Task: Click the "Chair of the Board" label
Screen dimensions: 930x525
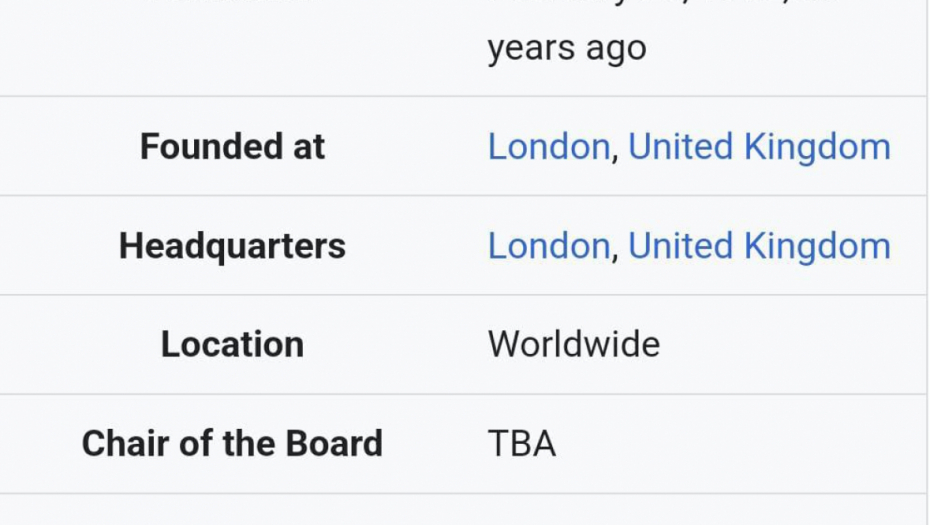Action: (x=232, y=444)
